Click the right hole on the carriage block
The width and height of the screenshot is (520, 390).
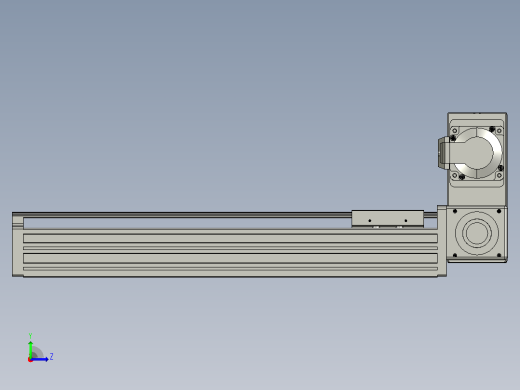(406, 221)
